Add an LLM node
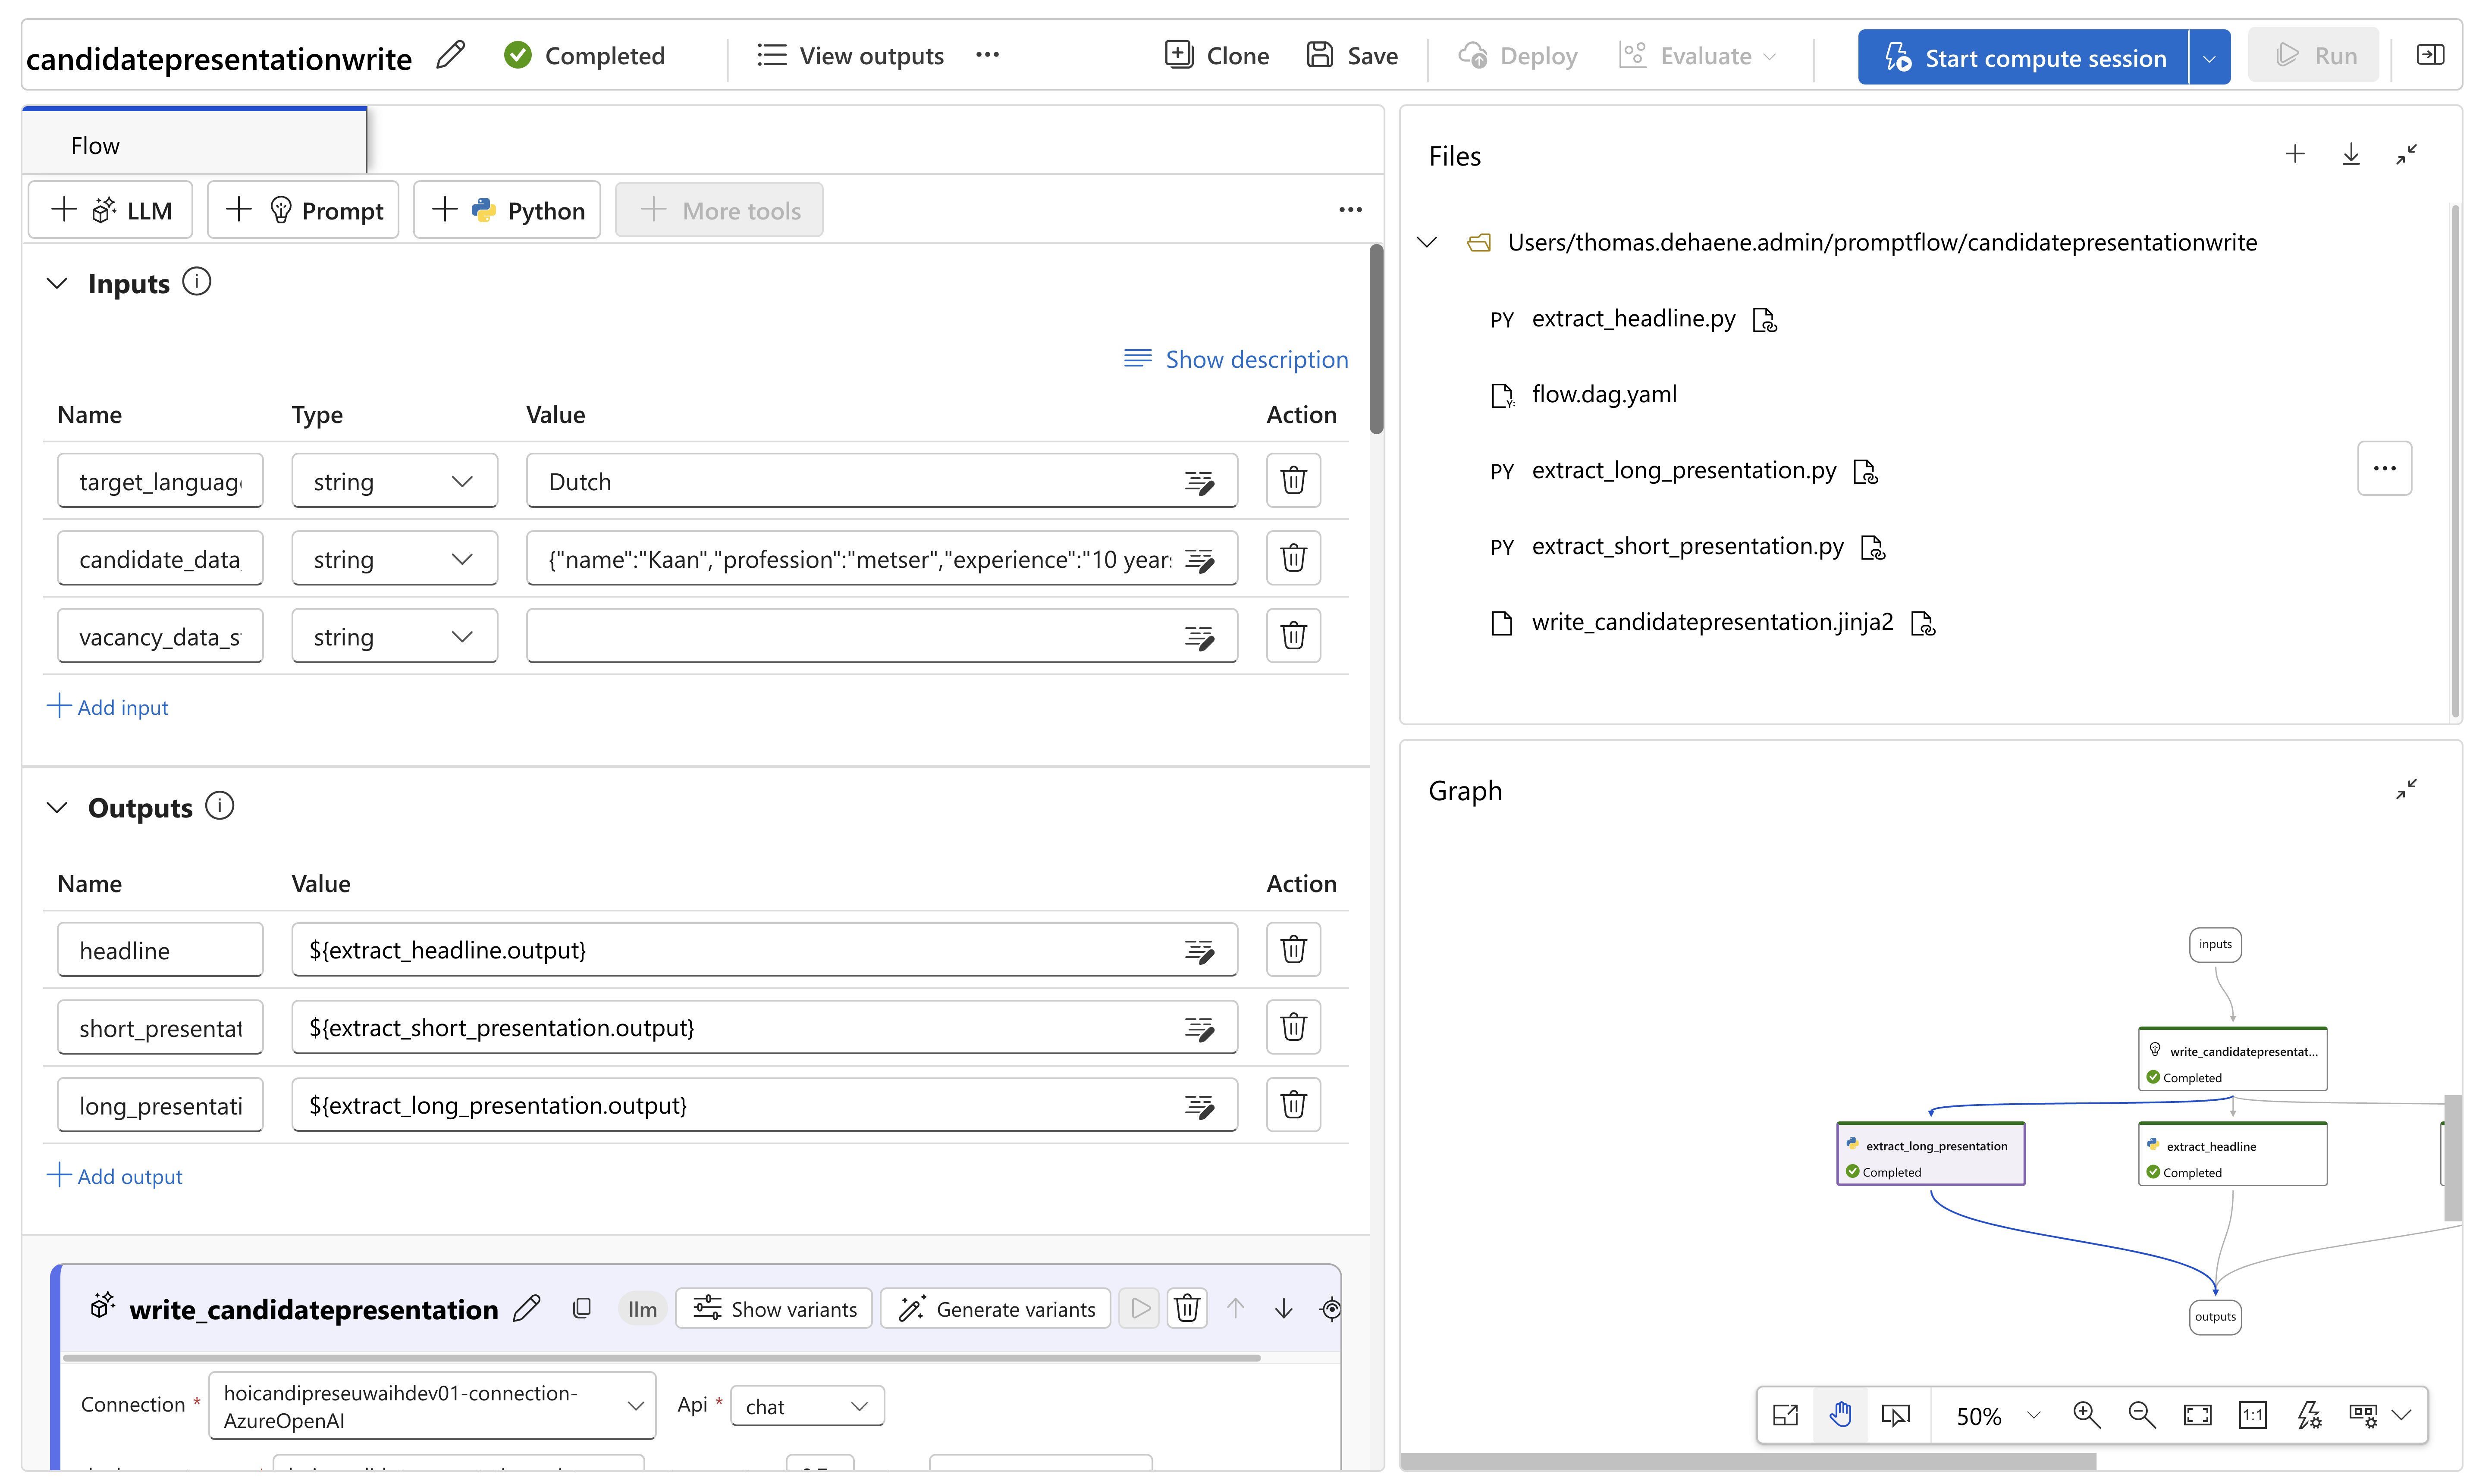The height and width of the screenshot is (1484, 2473). [x=110, y=210]
